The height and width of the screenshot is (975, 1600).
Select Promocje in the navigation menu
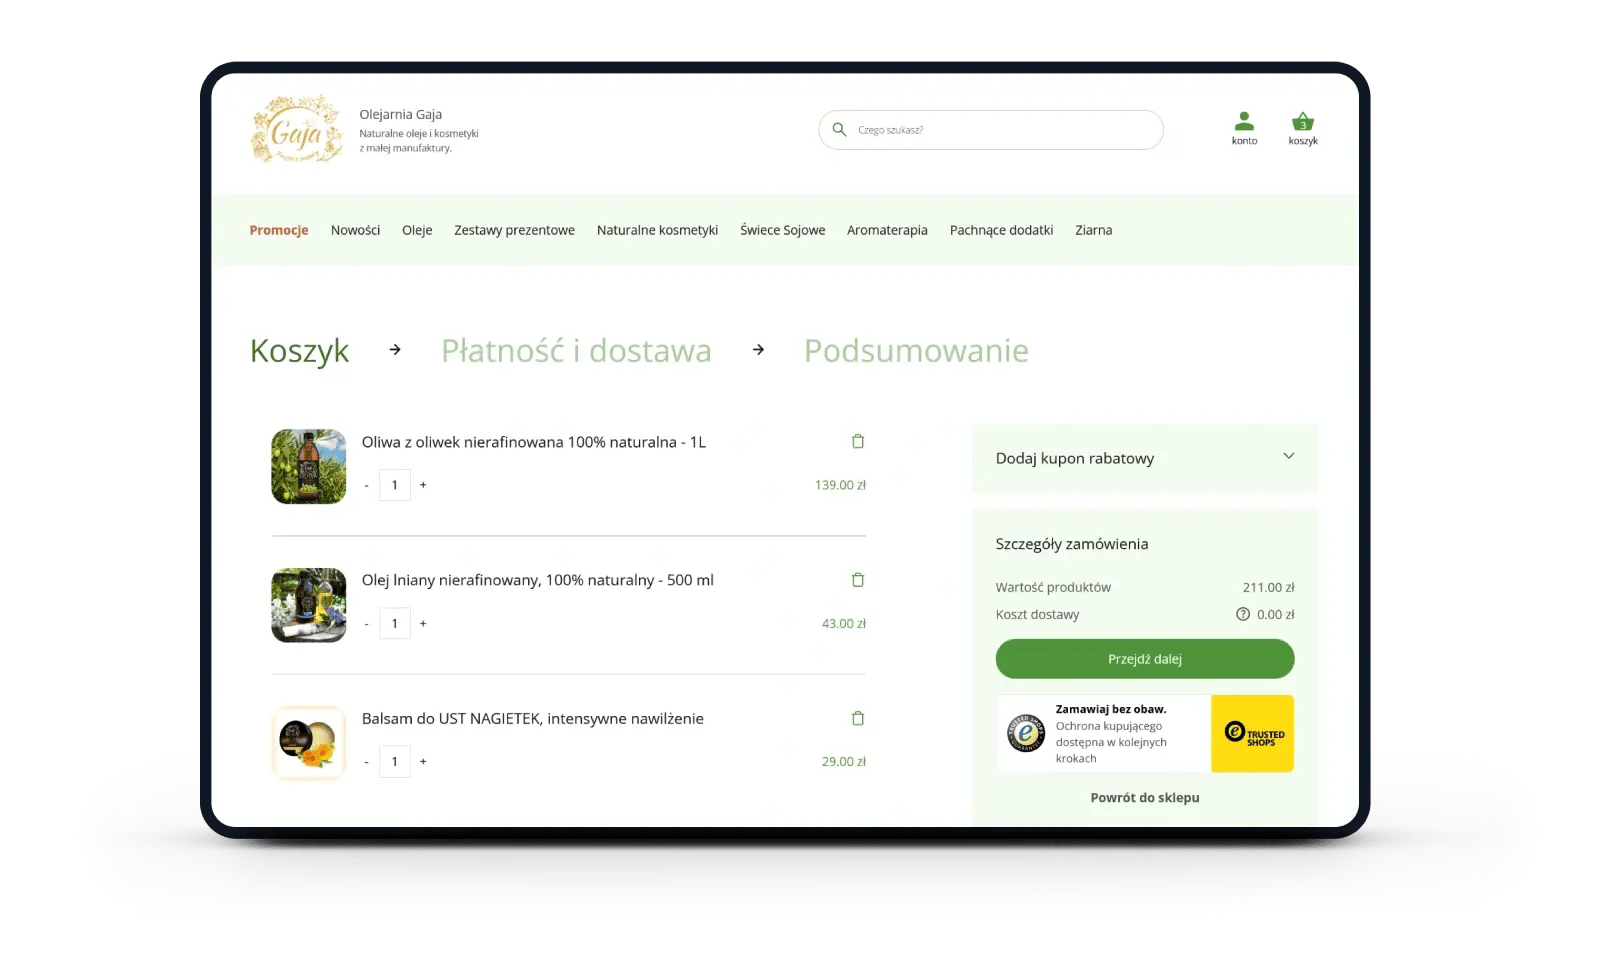coord(279,230)
